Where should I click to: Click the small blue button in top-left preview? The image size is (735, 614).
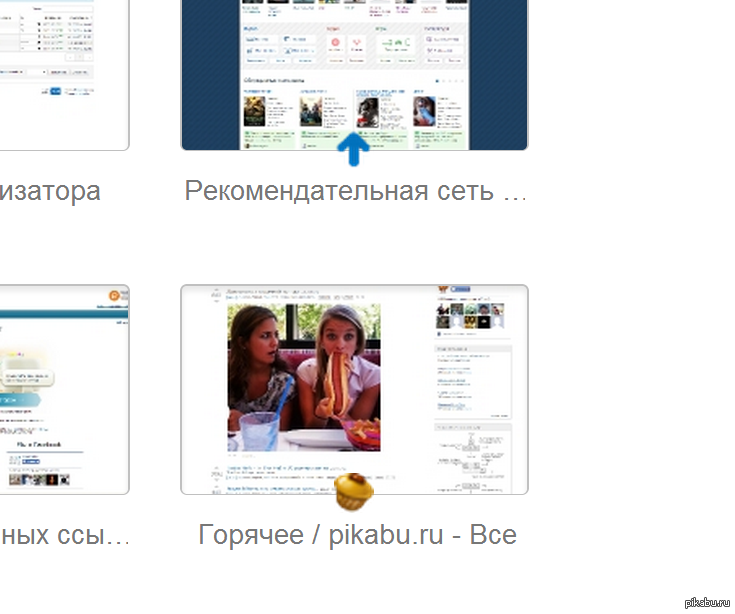click(x=56, y=91)
